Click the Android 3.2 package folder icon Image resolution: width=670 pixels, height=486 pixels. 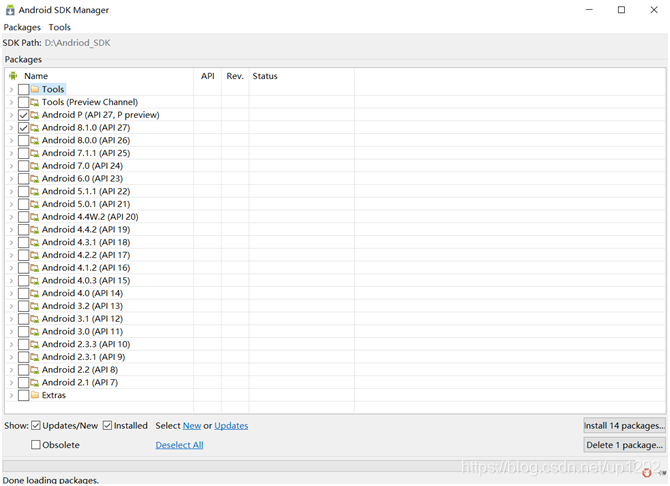coord(35,306)
